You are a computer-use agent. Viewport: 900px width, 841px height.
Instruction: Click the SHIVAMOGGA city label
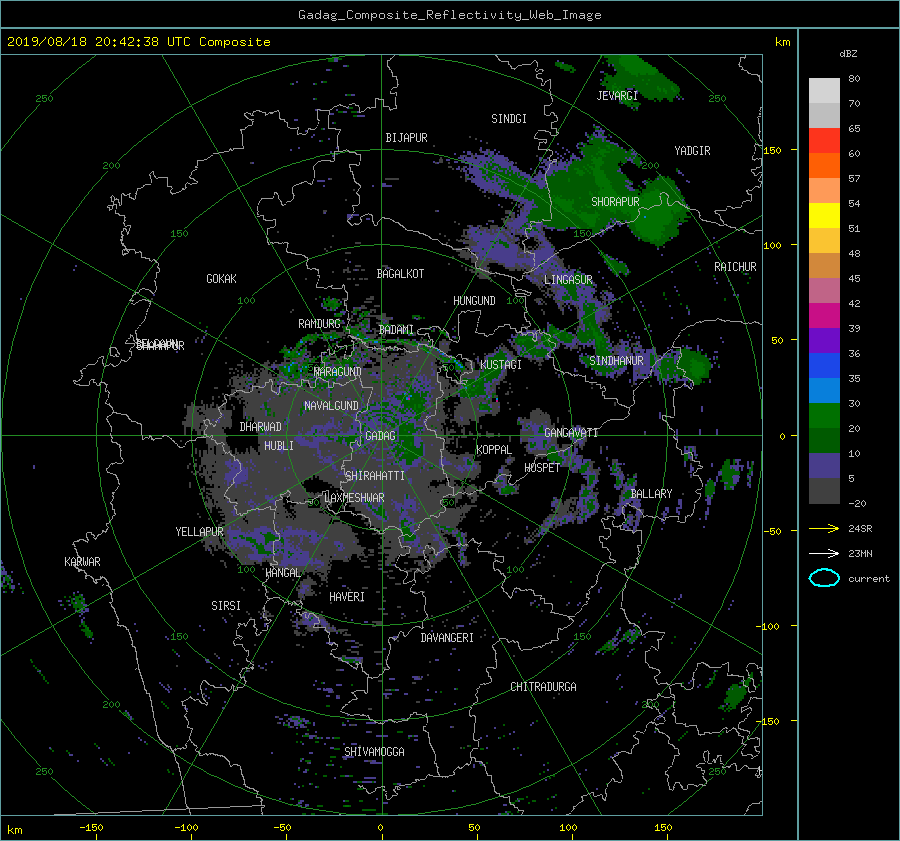point(374,752)
